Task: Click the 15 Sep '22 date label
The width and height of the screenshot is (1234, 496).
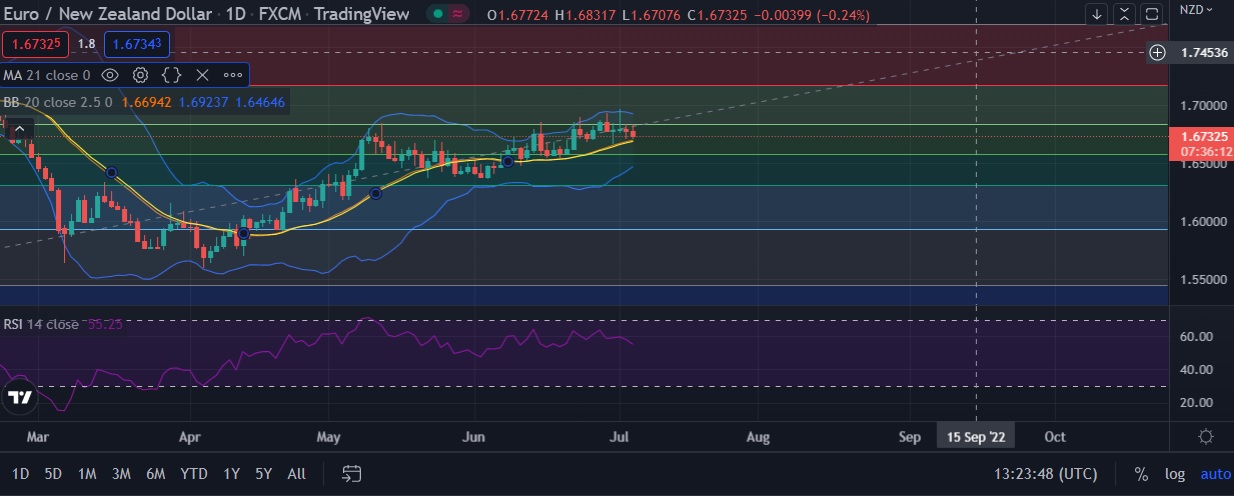Action: click(x=976, y=437)
